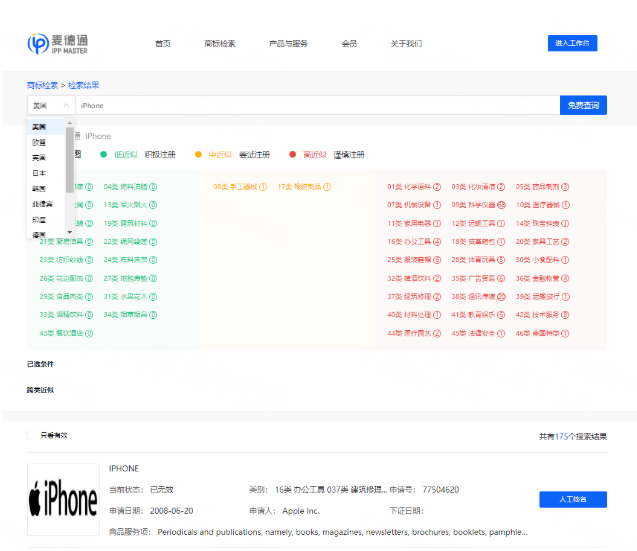
Task: Open 产品与服务 navigation item
Action: point(288,43)
